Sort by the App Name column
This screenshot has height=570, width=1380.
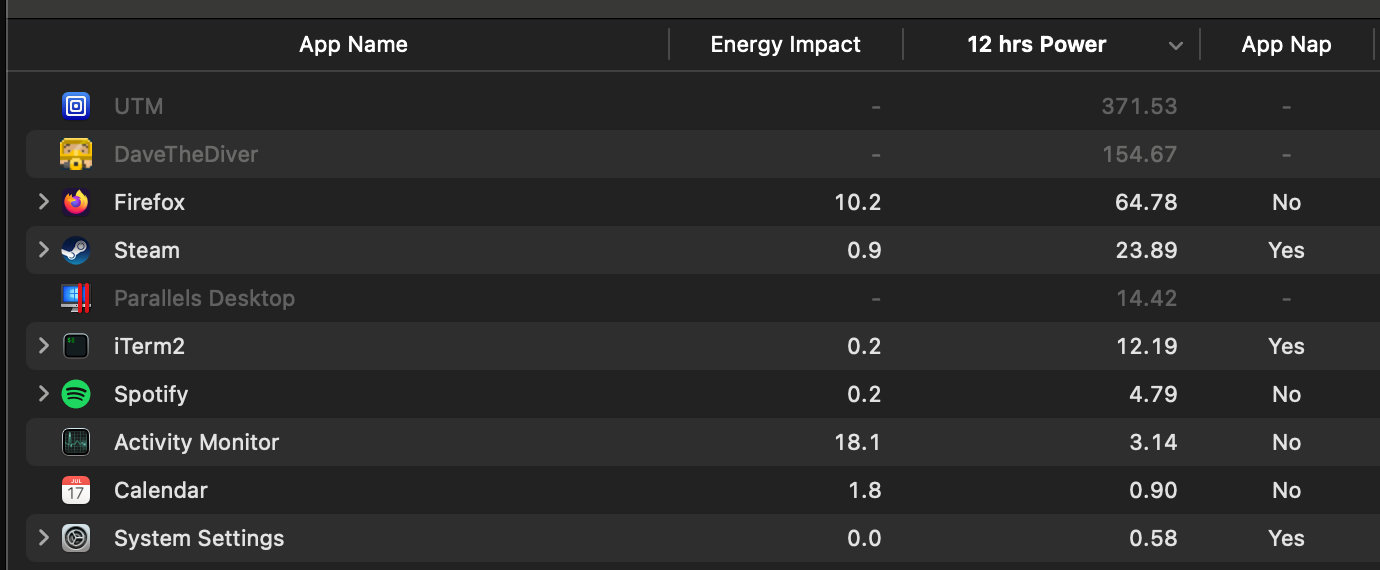click(353, 44)
